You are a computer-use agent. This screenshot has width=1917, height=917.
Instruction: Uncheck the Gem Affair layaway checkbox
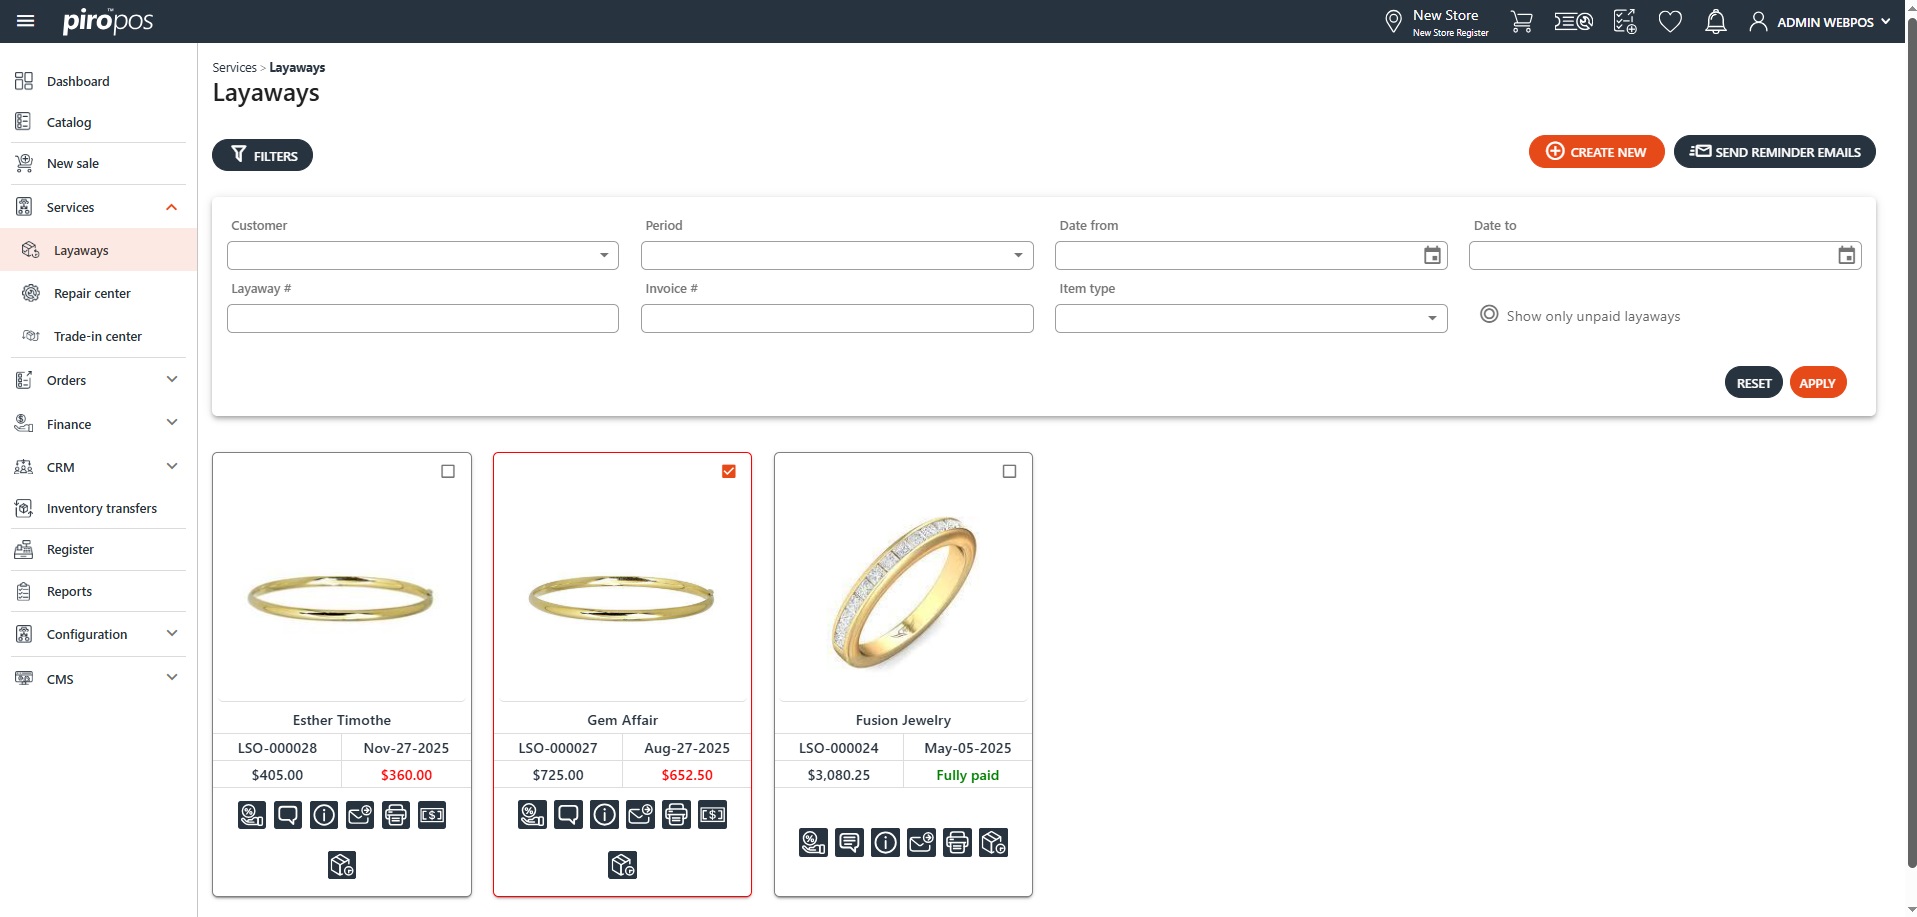[x=729, y=471]
